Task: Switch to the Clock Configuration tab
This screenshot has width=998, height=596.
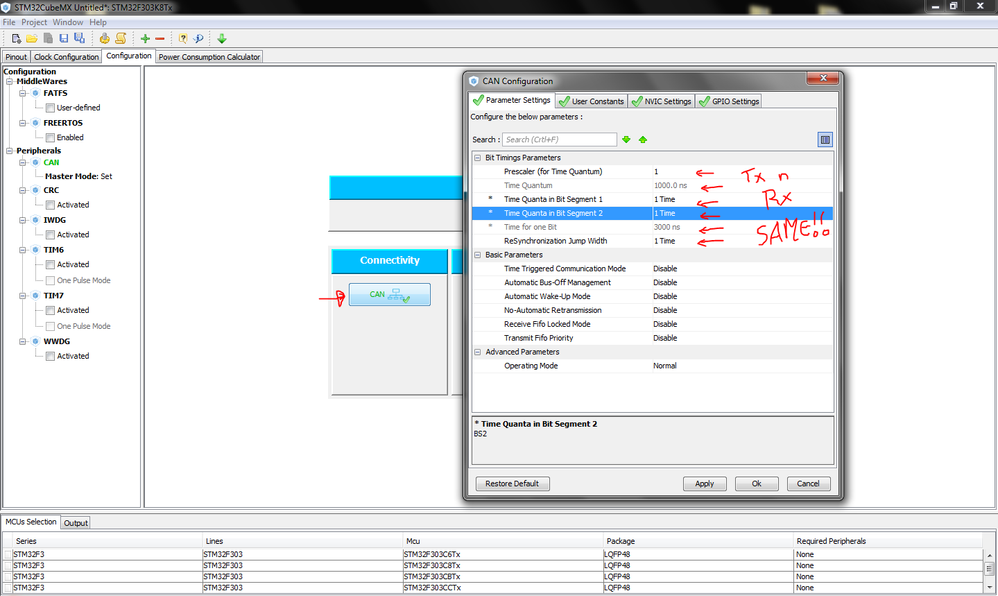Action: pyautogui.click(x=66, y=57)
